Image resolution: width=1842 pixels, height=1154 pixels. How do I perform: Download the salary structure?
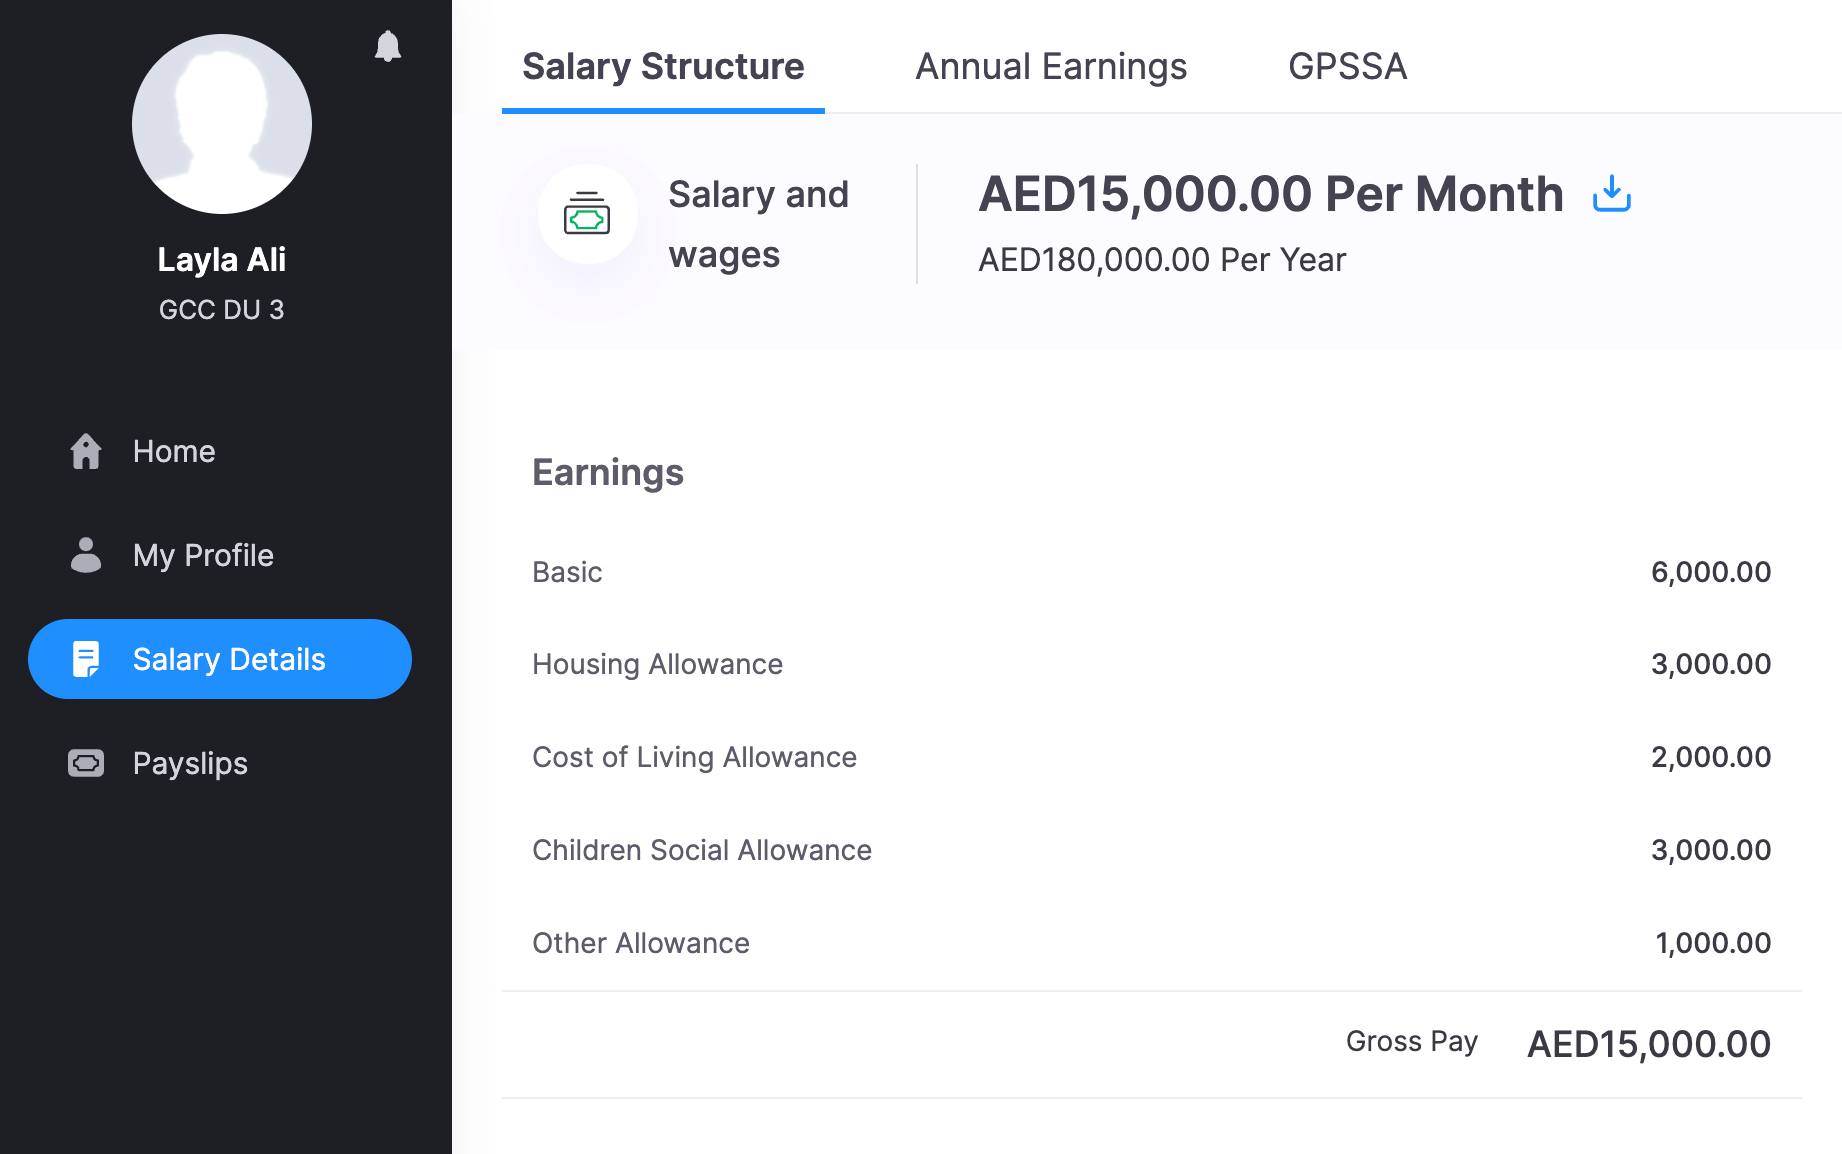pos(1611,194)
